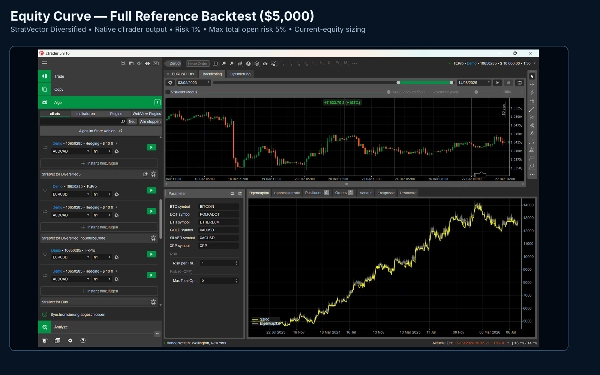The width and height of the screenshot is (600, 375).
Task: Open the timeframe dropdown of the topmost instance
Action: tap(102, 151)
